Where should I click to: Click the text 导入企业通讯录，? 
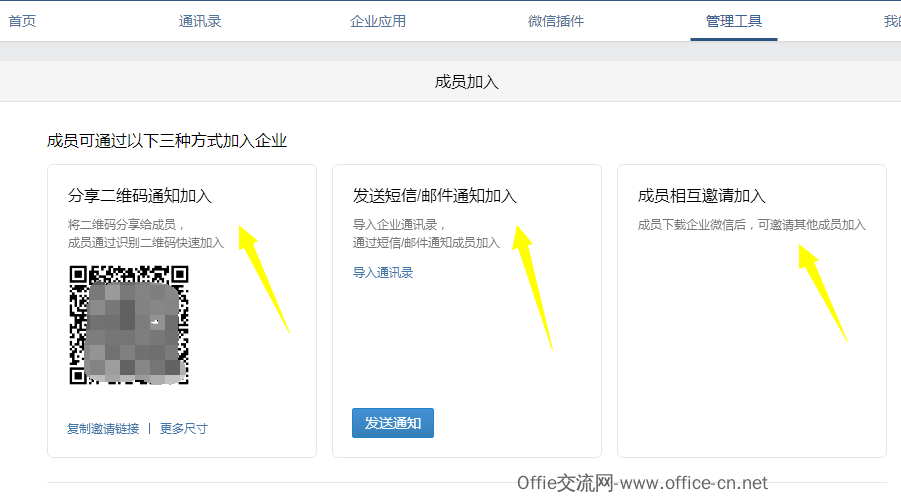tap(399, 225)
